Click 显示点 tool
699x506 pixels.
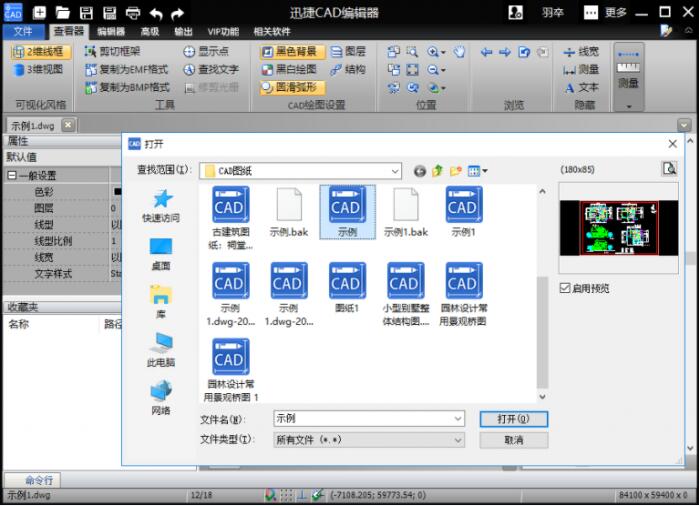(x=206, y=51)
